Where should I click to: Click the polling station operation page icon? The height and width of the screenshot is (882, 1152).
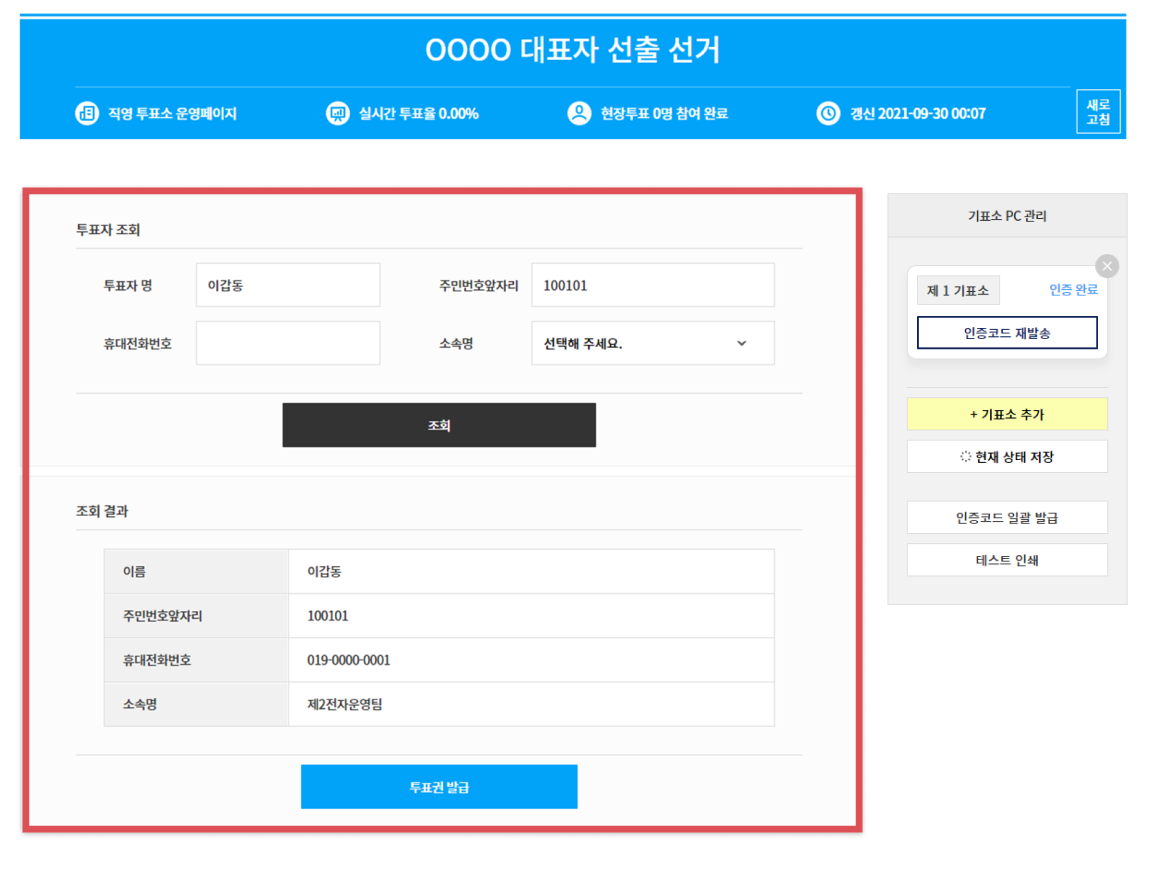[x=87, y=113]
